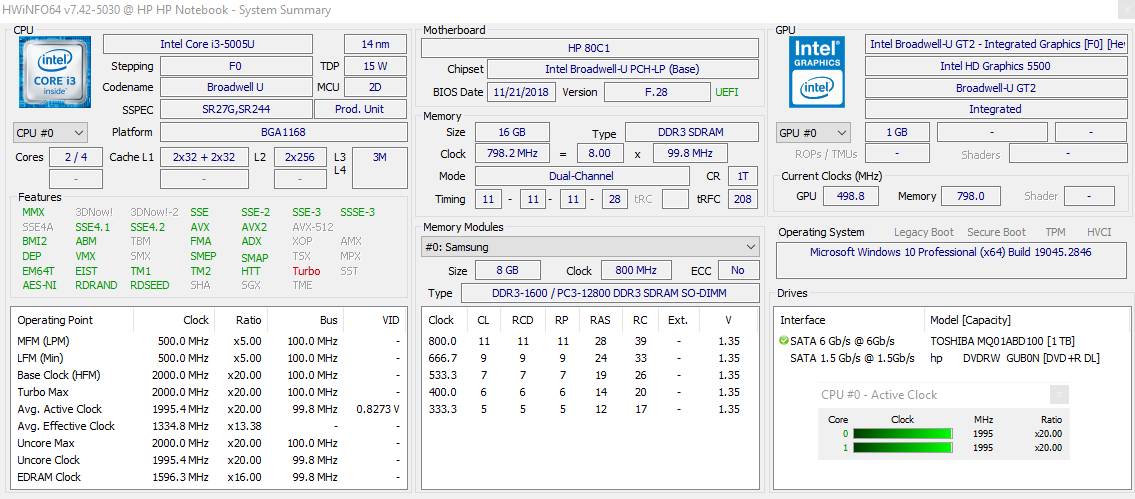1135x499 pixels.
Task: Click the 'DDR3-1600 / PC3-12800 DDR3 SDRAM SO-DIMM' field
Action: tap(609, 293)
